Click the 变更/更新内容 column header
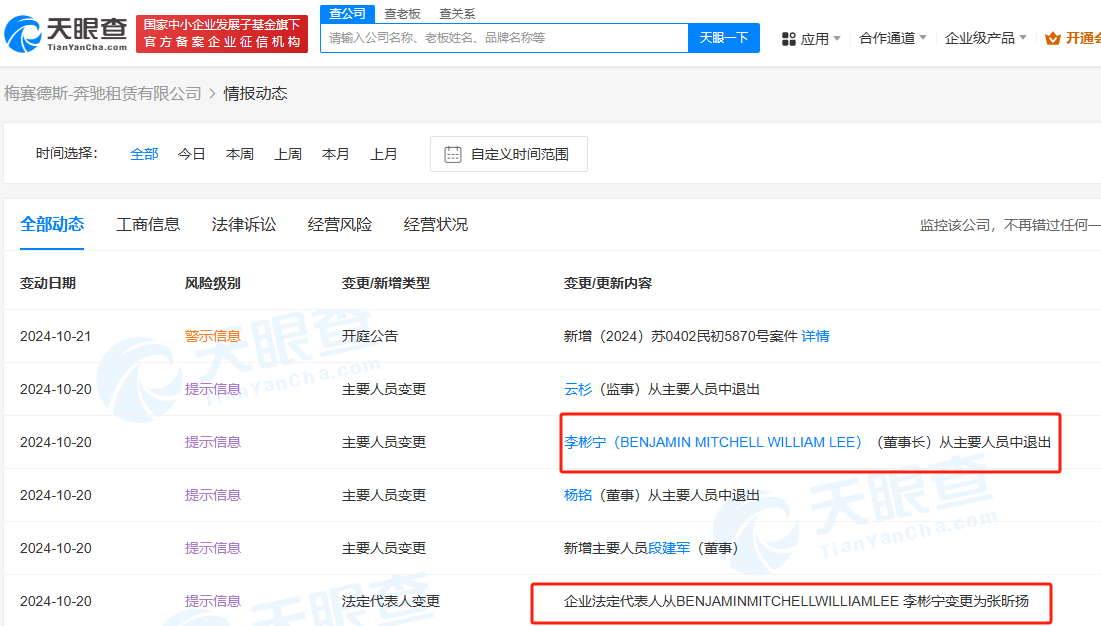 click(608, 284)
